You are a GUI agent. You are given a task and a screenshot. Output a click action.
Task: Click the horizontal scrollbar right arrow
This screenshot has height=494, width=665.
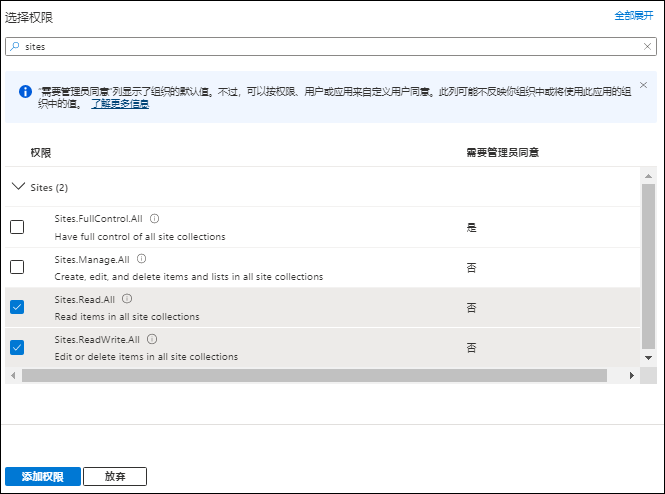click(632, 376)
